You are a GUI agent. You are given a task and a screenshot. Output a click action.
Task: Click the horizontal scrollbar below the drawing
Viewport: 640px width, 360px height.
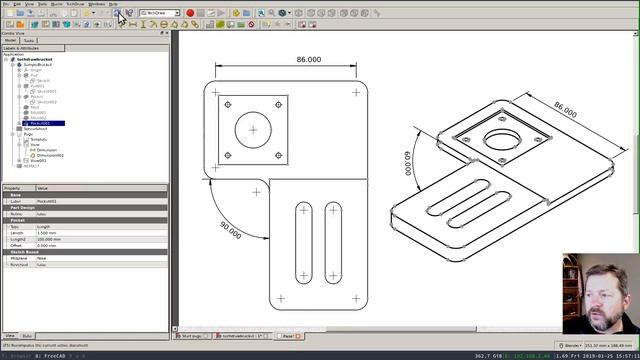401,329
